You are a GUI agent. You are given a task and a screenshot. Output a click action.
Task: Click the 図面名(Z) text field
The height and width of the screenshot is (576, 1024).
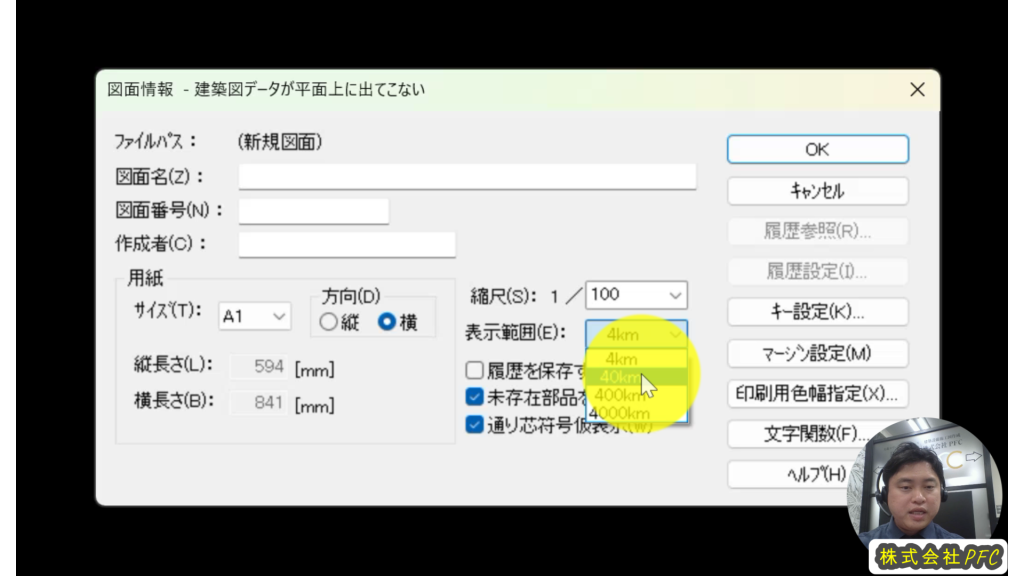468,176
